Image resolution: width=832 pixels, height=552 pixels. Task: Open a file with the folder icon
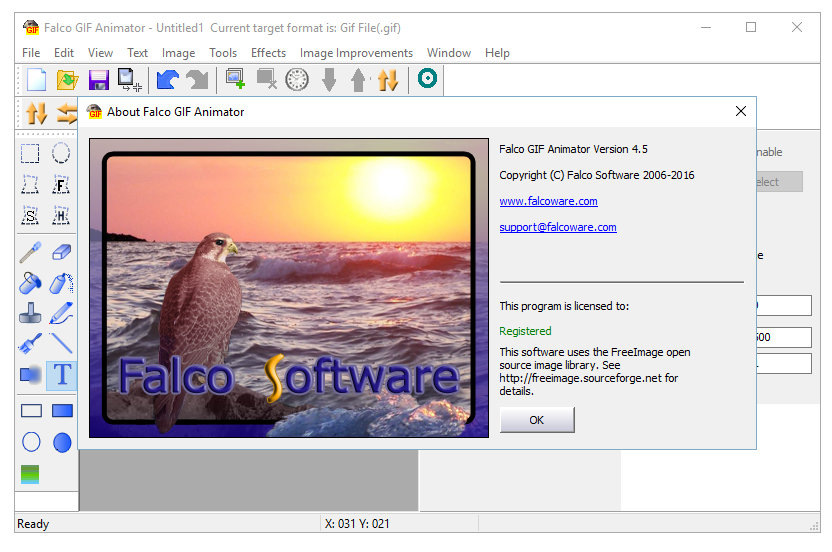67,80
